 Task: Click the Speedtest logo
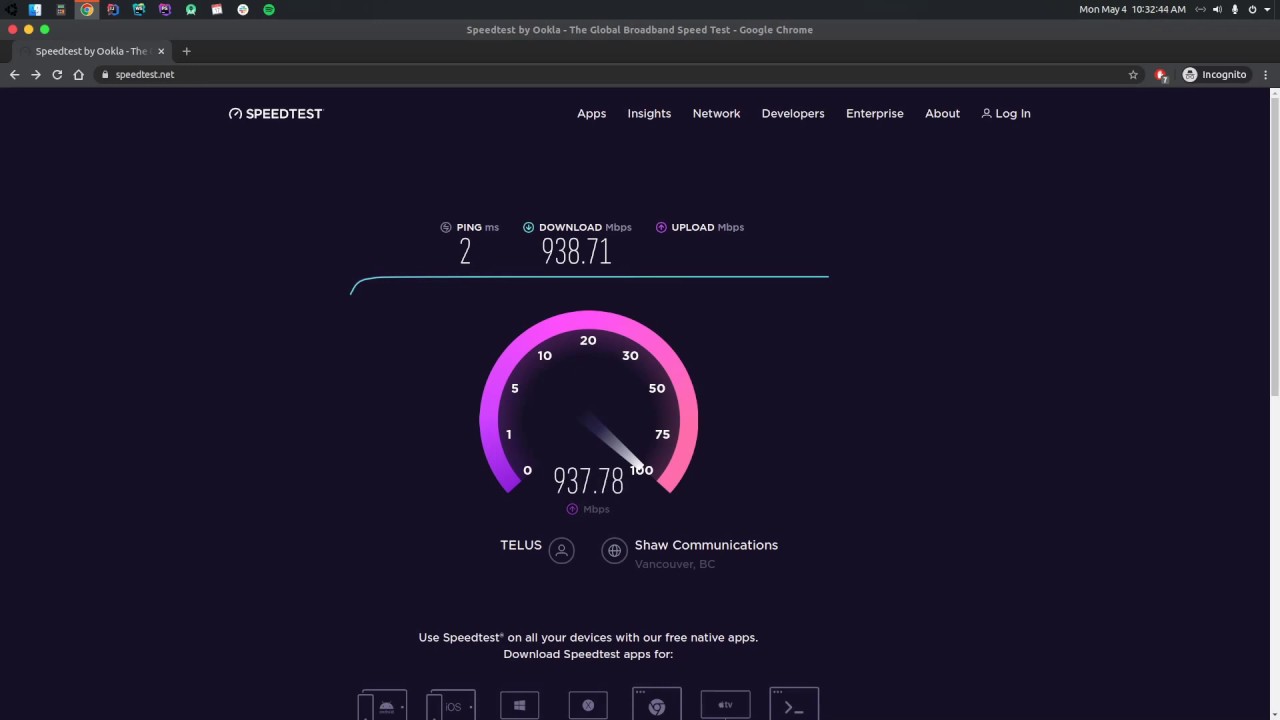tap(276, 114)
